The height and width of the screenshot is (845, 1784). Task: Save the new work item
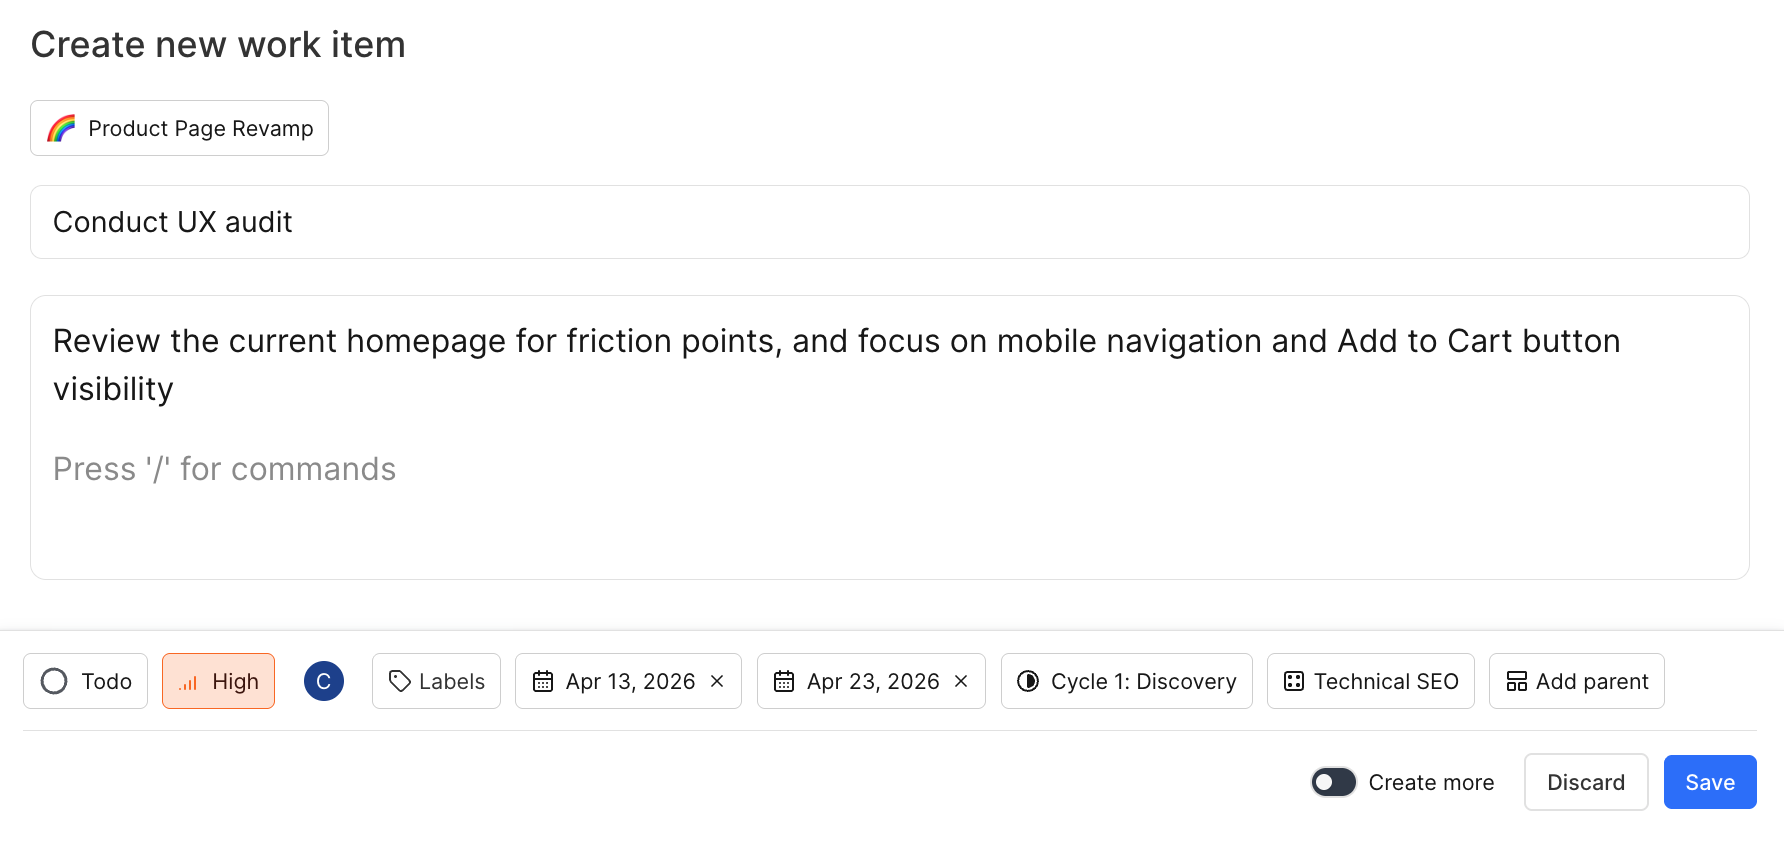point(1709,782)
